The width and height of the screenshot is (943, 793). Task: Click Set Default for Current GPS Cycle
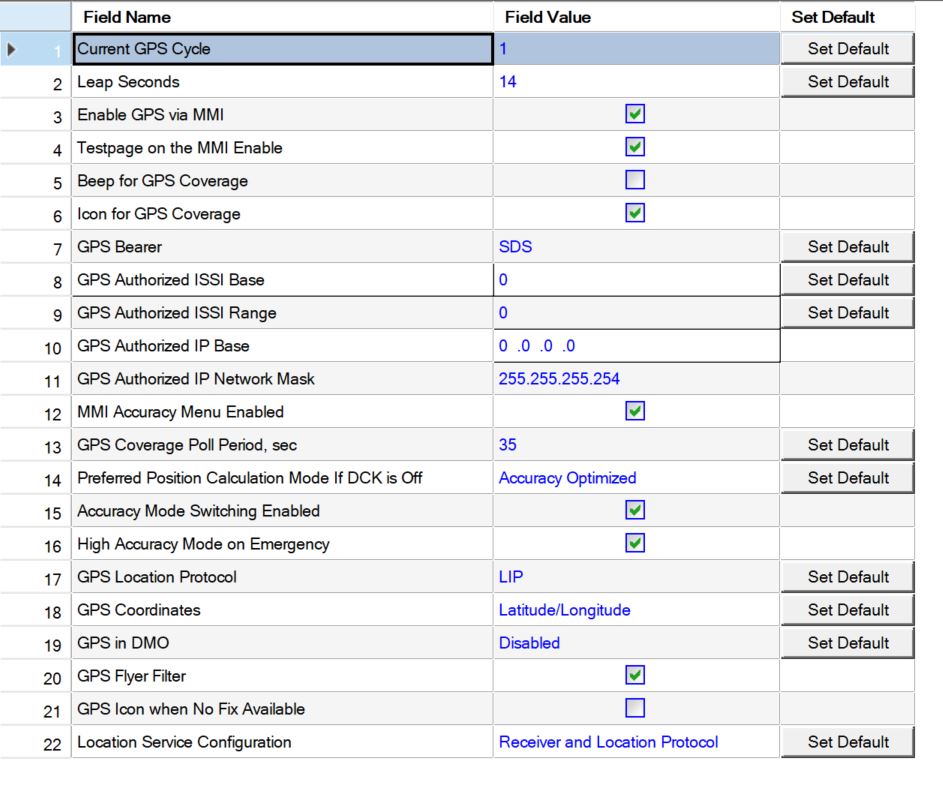coord(848,49)
